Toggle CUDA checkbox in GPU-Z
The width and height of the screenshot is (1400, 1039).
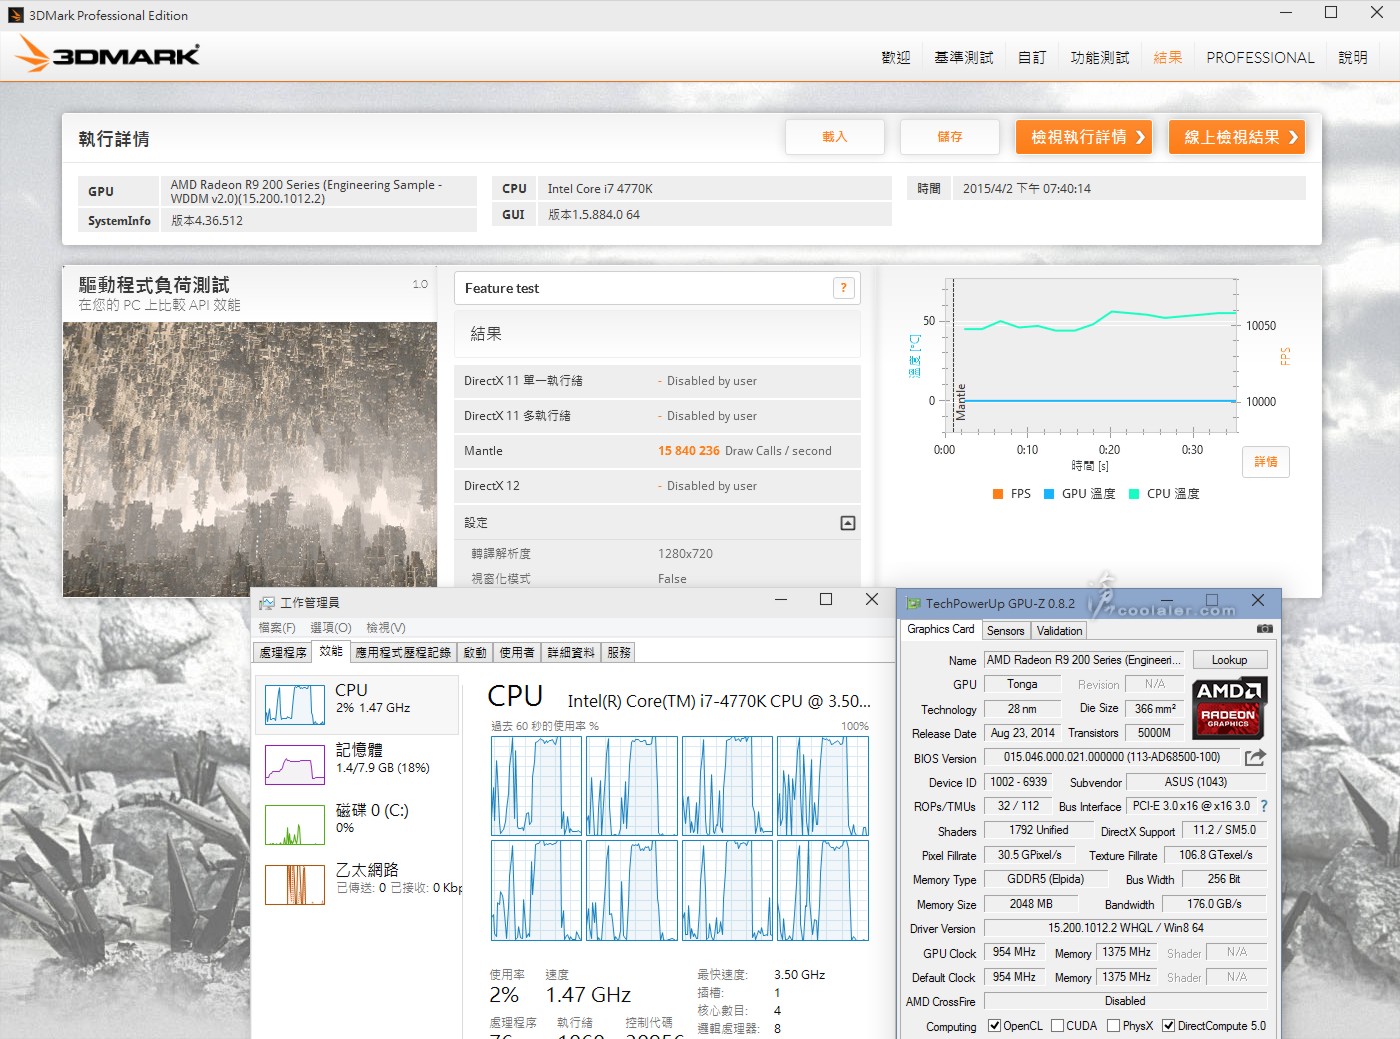(1057, 1025)
